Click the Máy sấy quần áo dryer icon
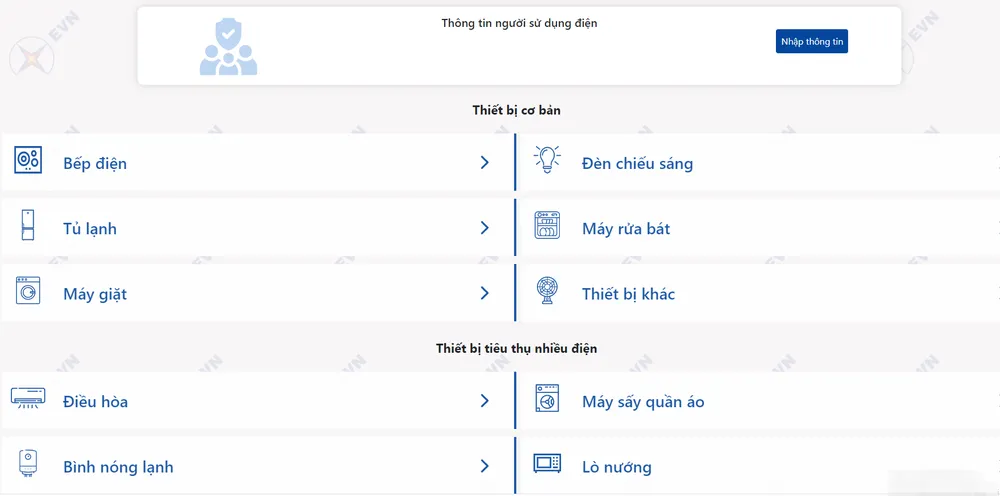This screenshot has height=496, width=1000. 547,398
